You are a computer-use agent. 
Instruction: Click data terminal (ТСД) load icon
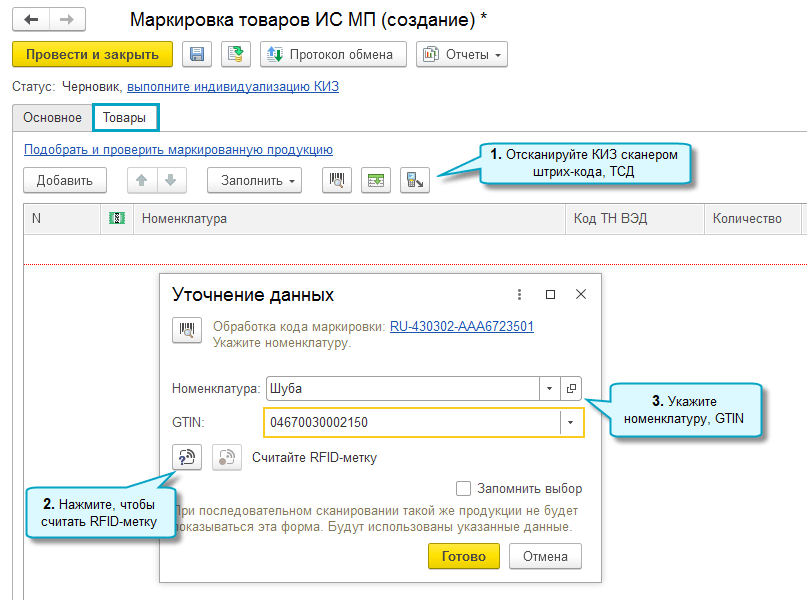tap(415, 180)
